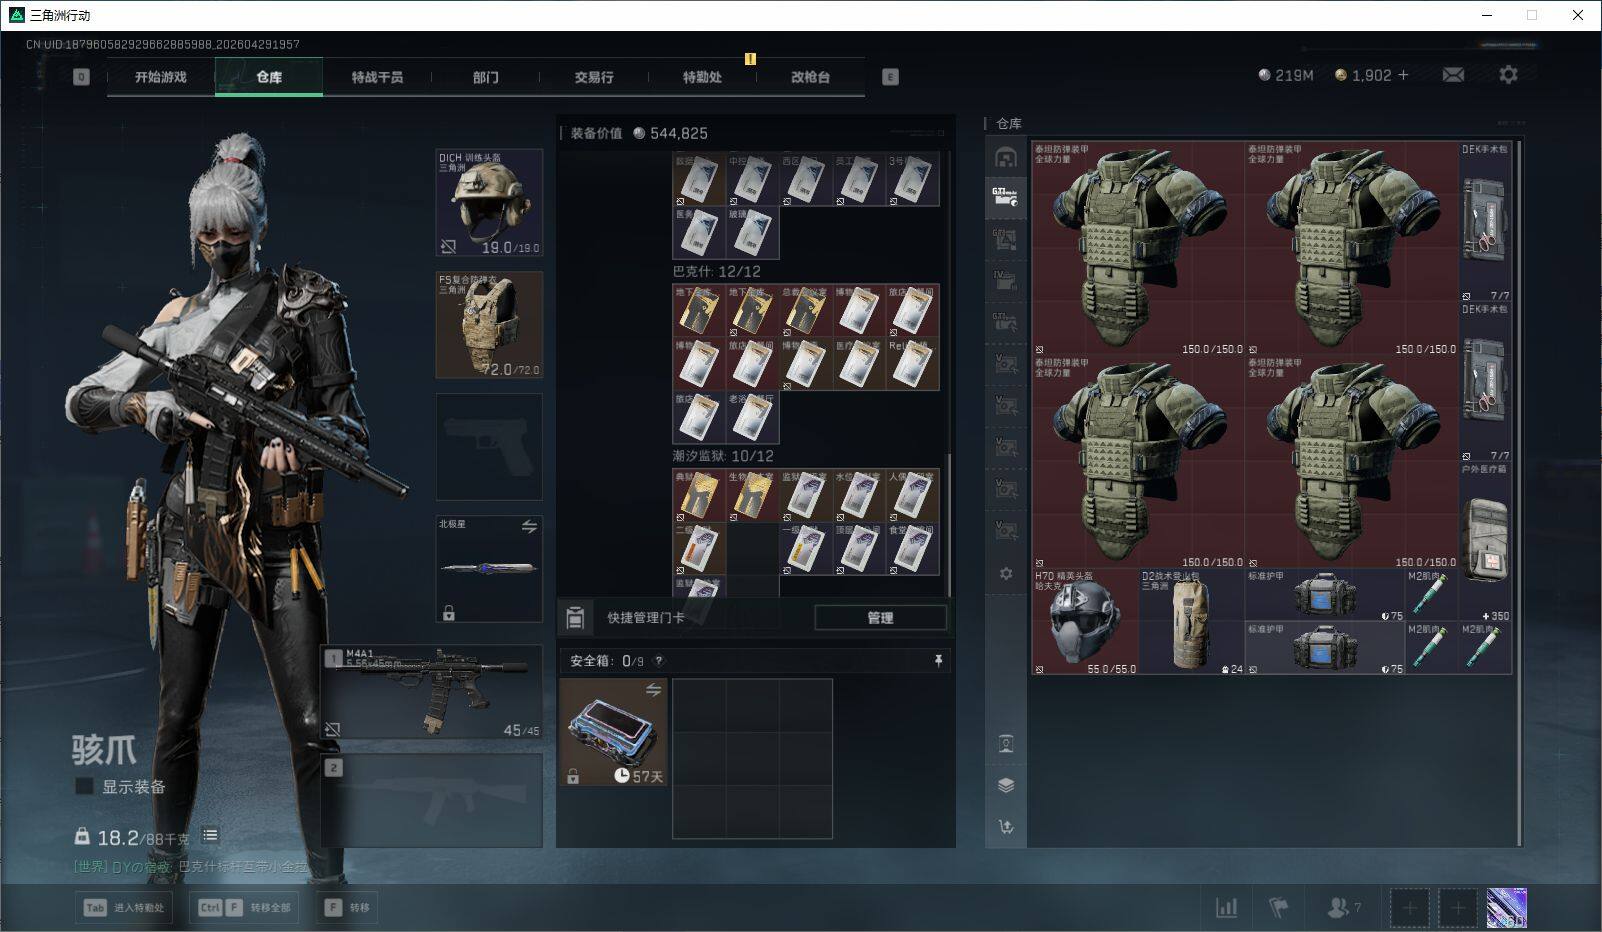The image size is (1602, 932).
Task: Select the D2战术登山包 backpack
Action: pyautogui.click(x=1192, y=622)
